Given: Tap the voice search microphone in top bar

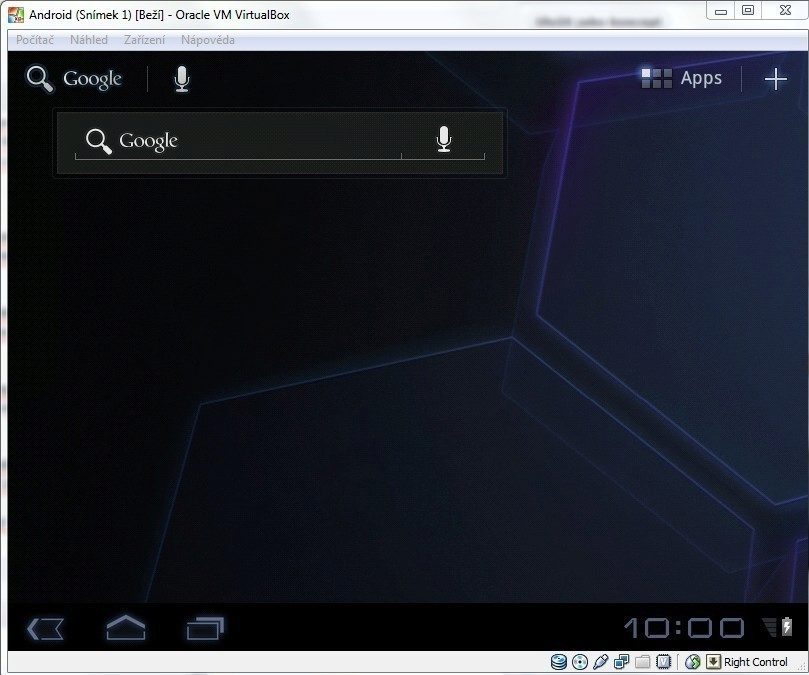Looking at the screenshot, I should coord(182,79).
